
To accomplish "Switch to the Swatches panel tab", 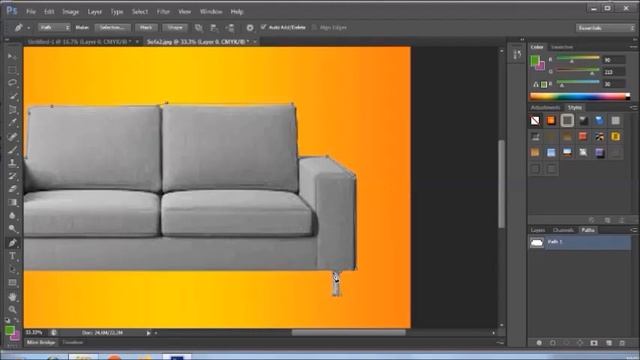I will click(562, 47).
